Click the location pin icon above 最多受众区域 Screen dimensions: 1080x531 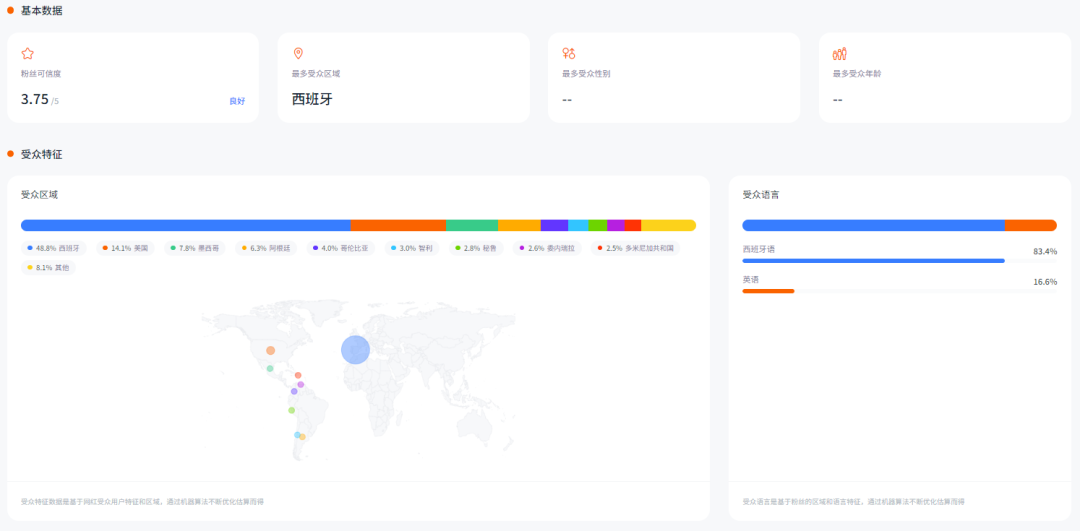click(298, 54)
